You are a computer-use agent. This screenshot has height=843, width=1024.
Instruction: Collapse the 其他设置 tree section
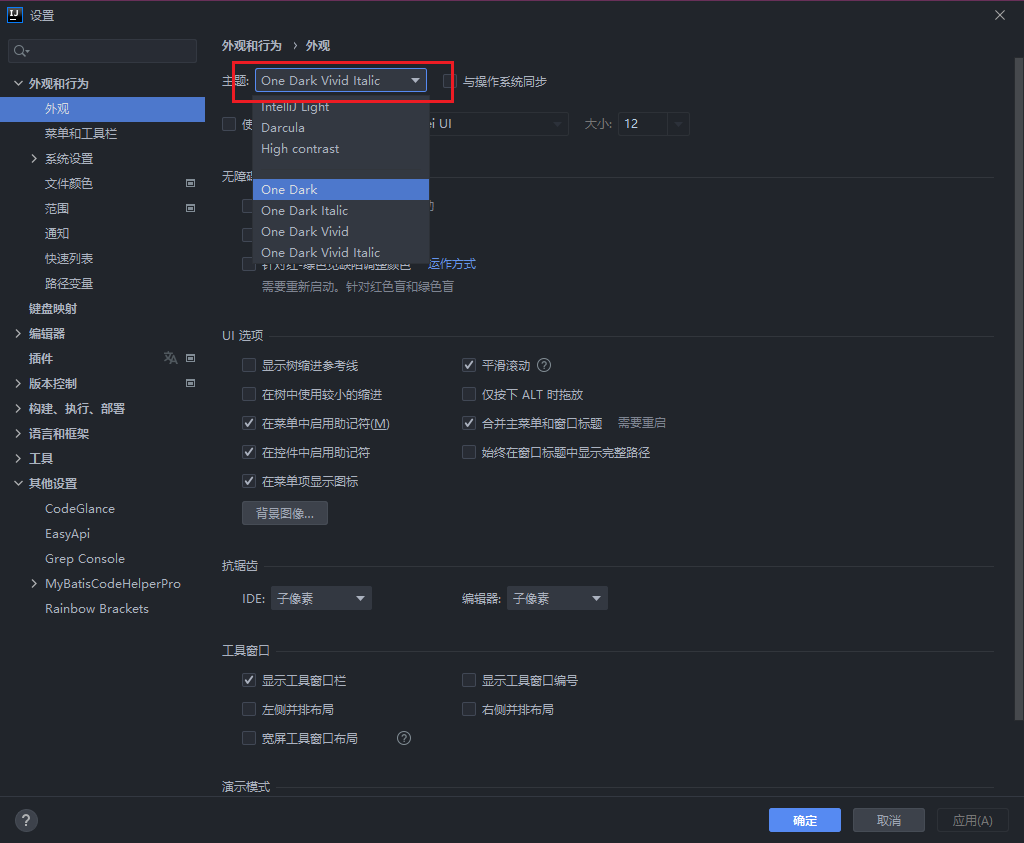point(18,483)
